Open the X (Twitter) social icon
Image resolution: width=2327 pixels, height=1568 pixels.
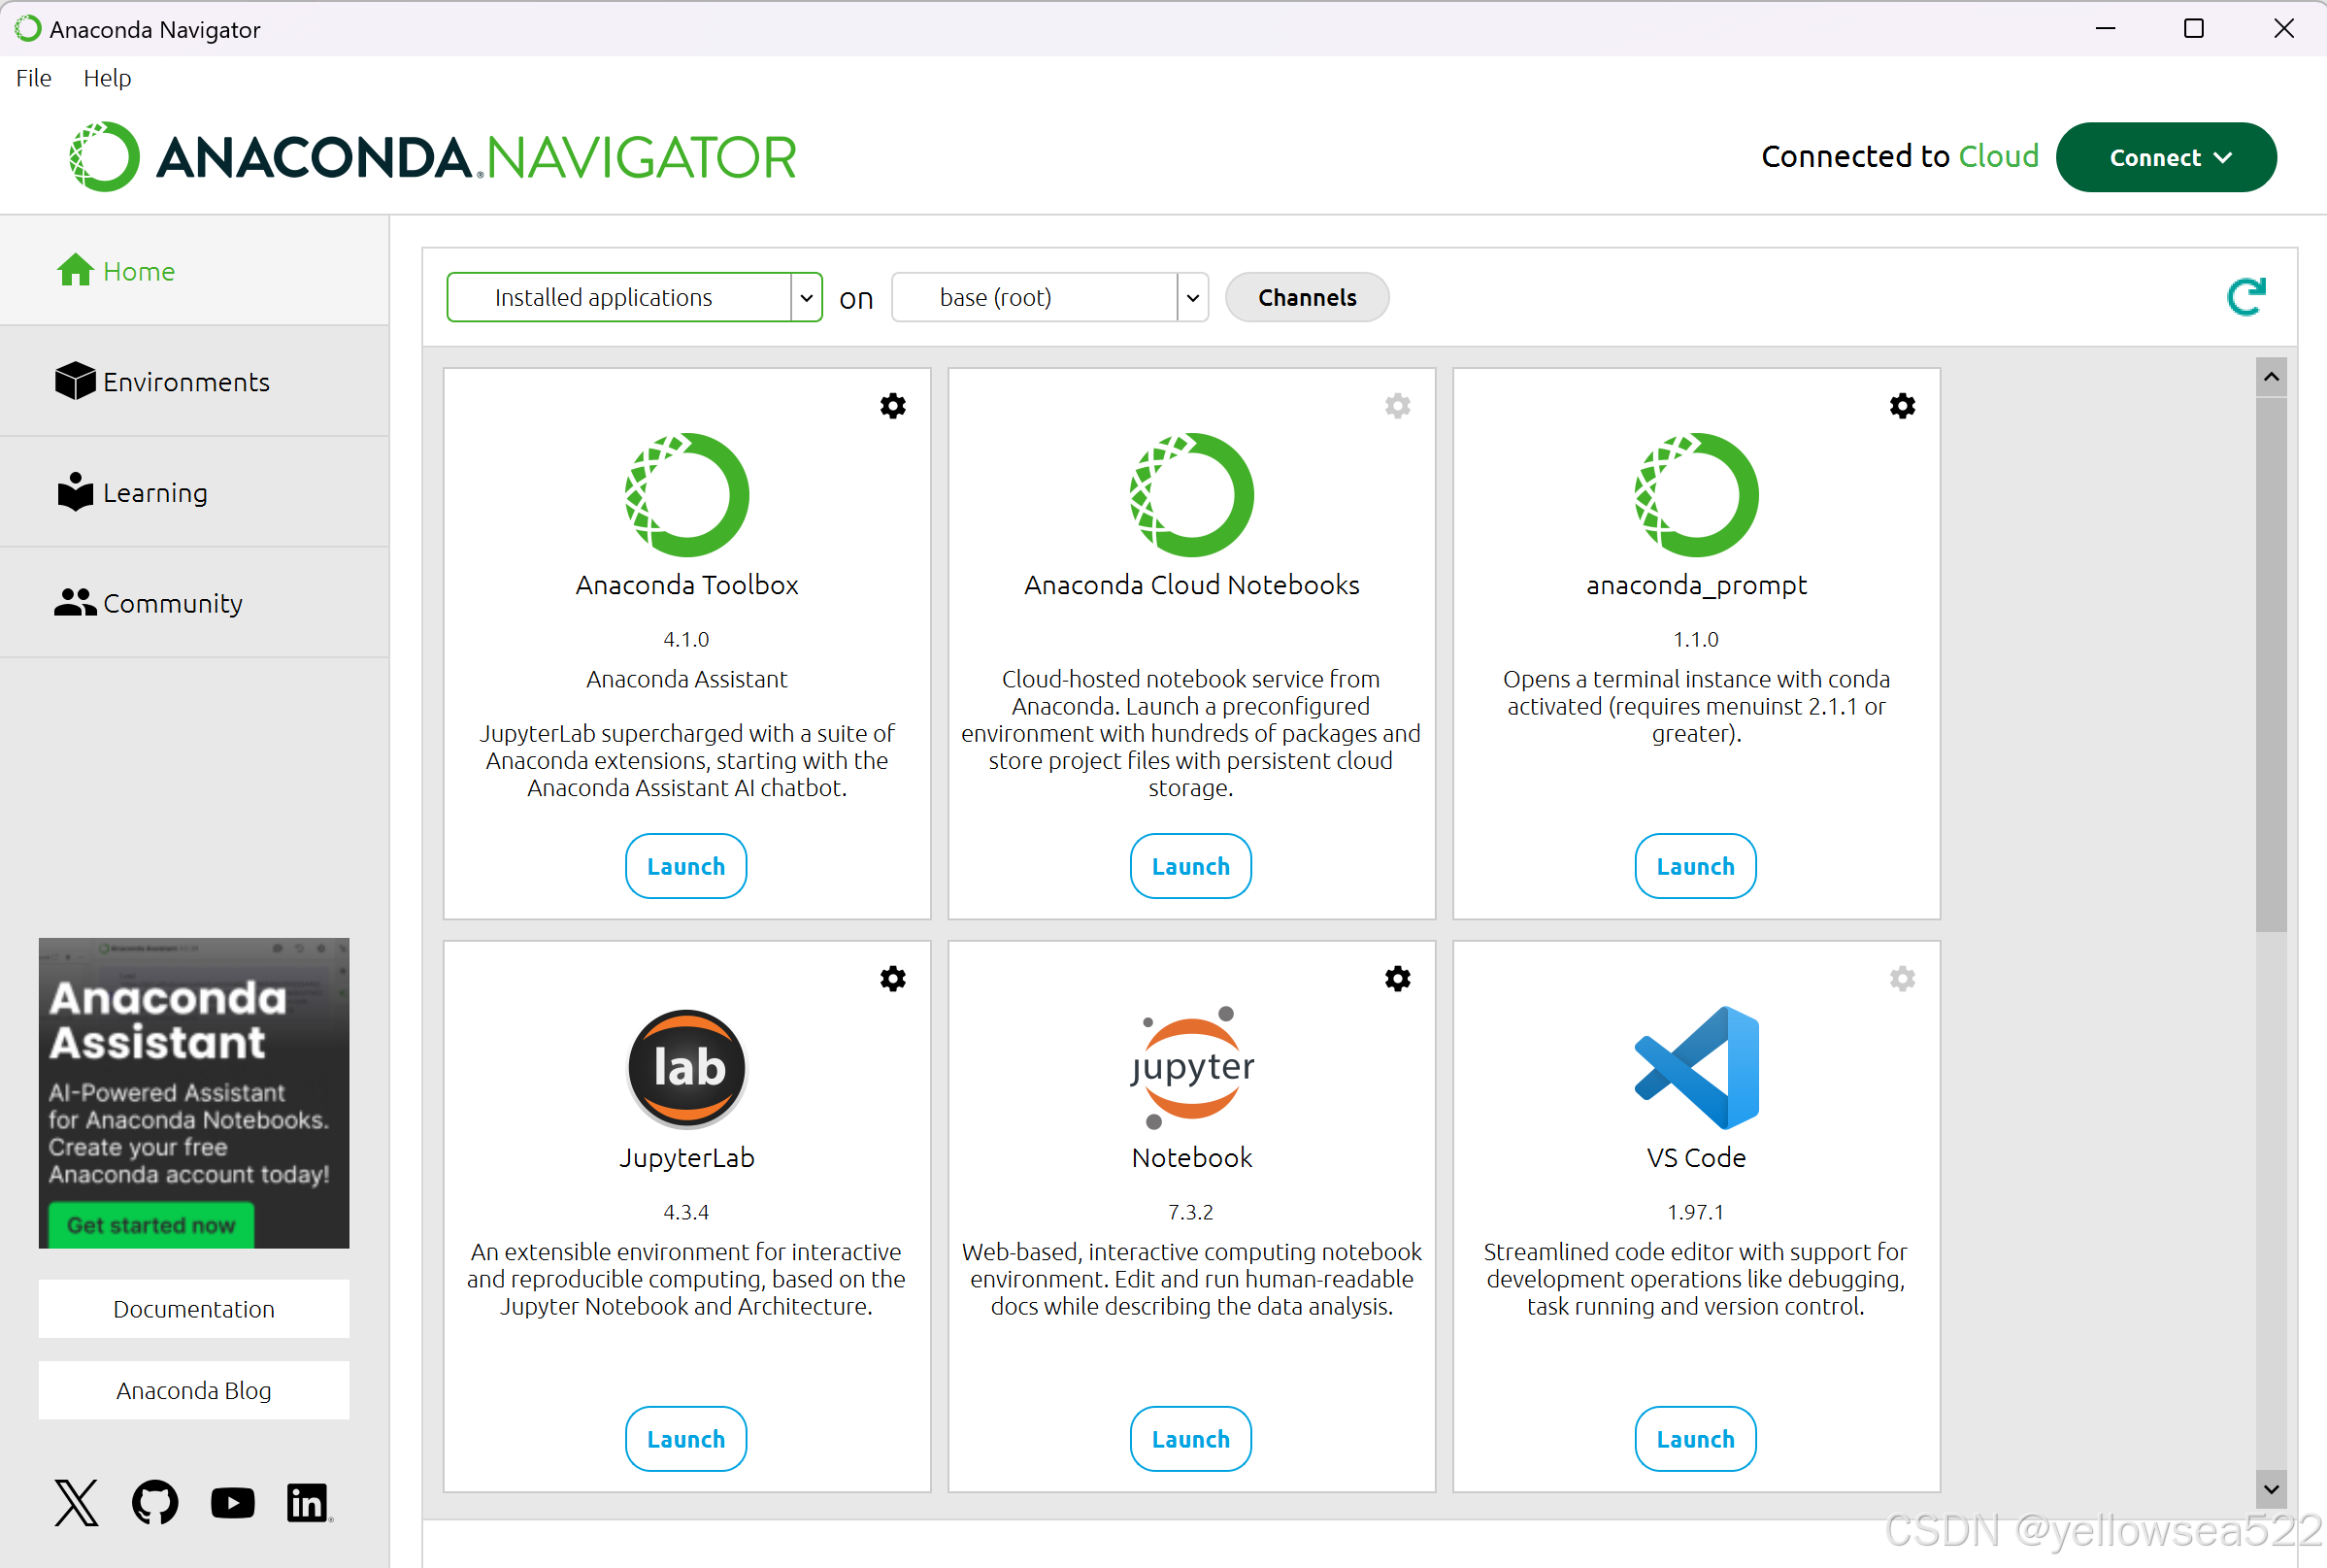77,1502
